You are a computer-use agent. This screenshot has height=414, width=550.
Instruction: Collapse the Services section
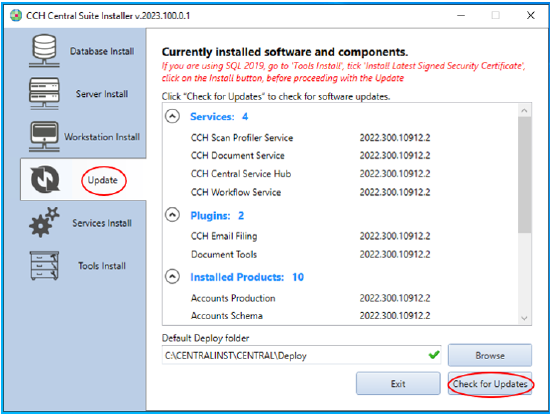(x=172, y=116)
